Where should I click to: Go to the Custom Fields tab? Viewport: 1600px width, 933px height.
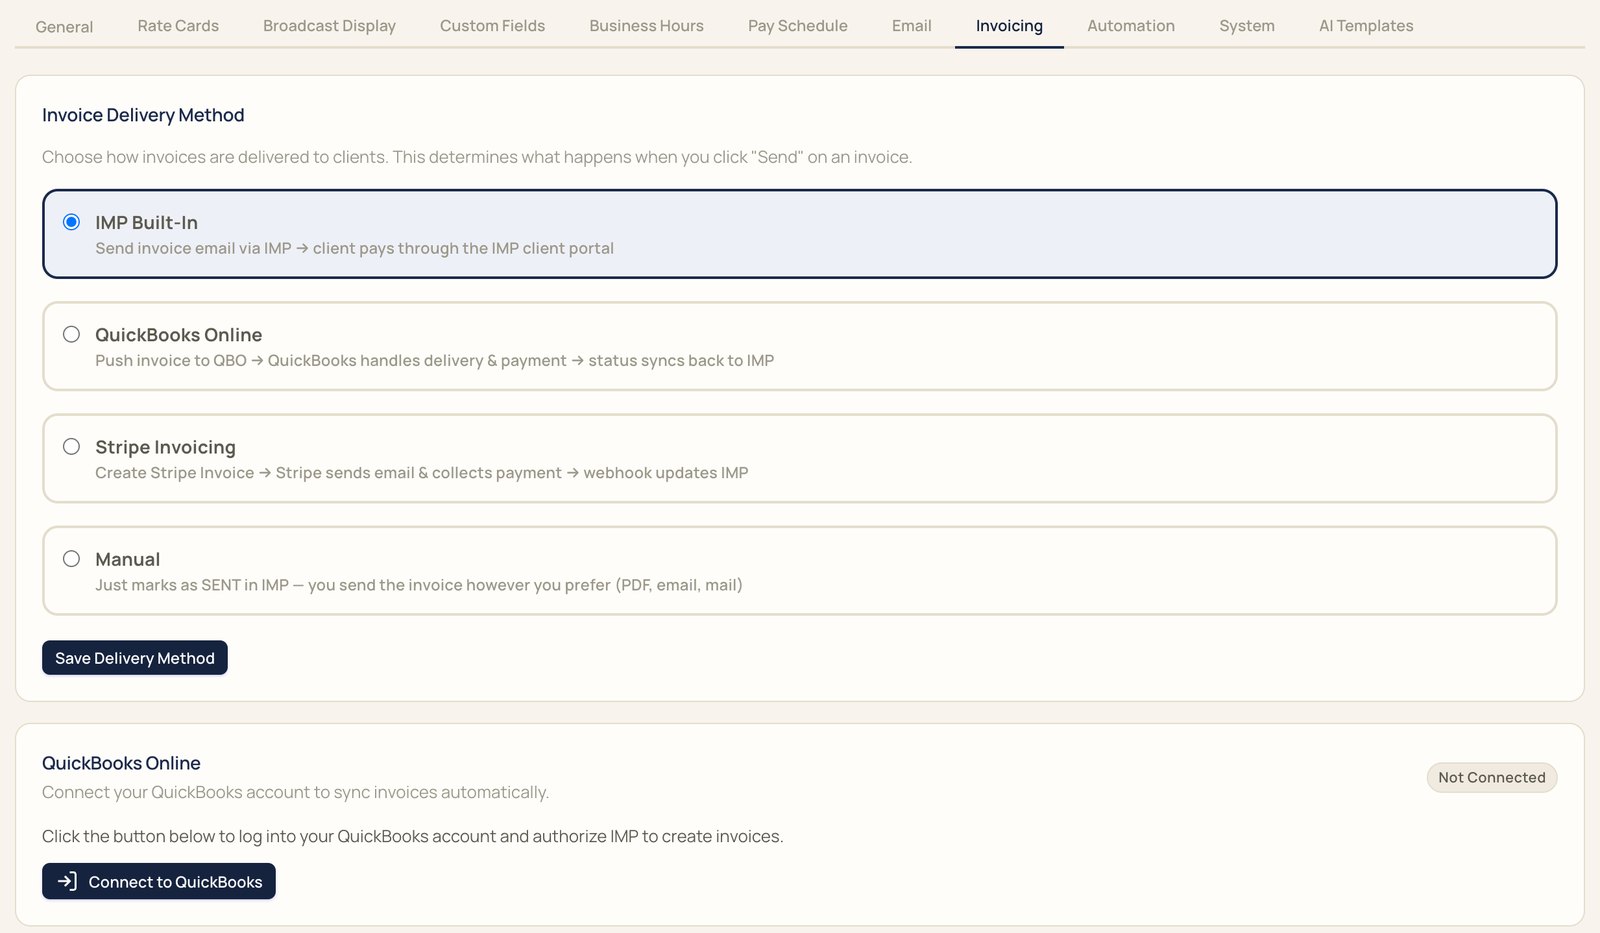[x=492, y=26]
